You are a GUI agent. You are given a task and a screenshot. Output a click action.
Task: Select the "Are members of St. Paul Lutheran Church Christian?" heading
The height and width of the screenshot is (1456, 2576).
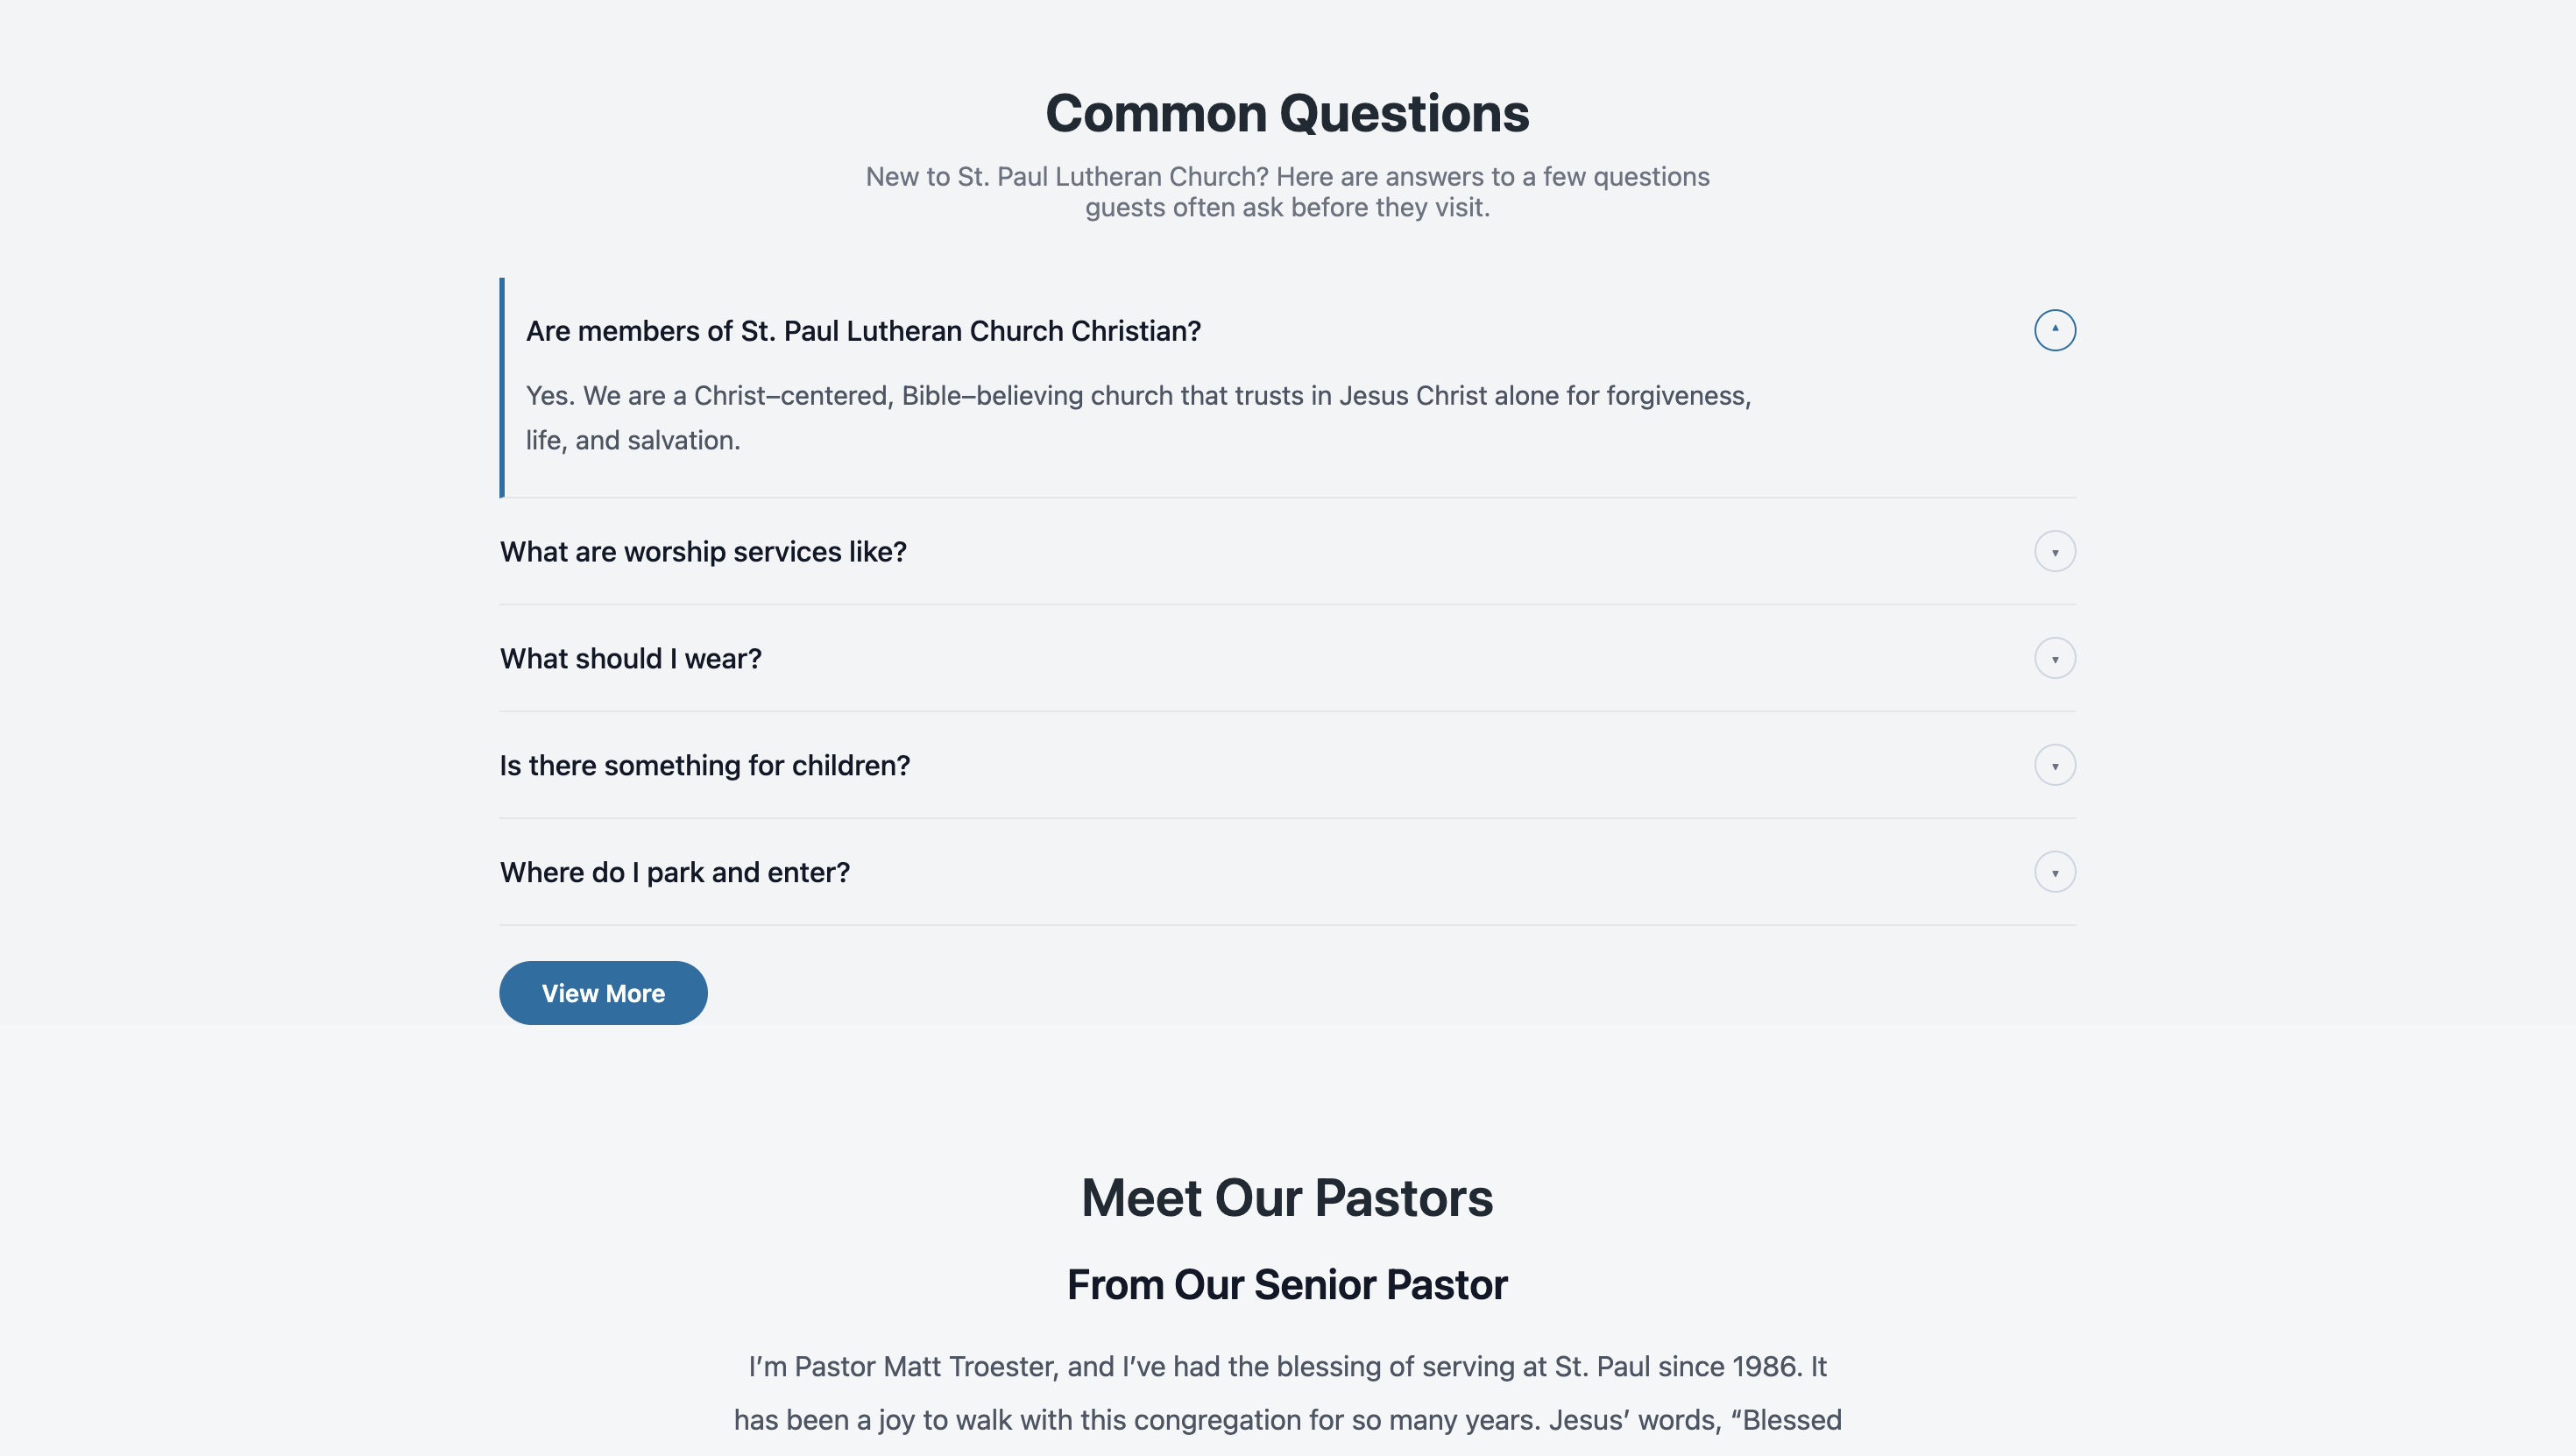pos(864,330)
